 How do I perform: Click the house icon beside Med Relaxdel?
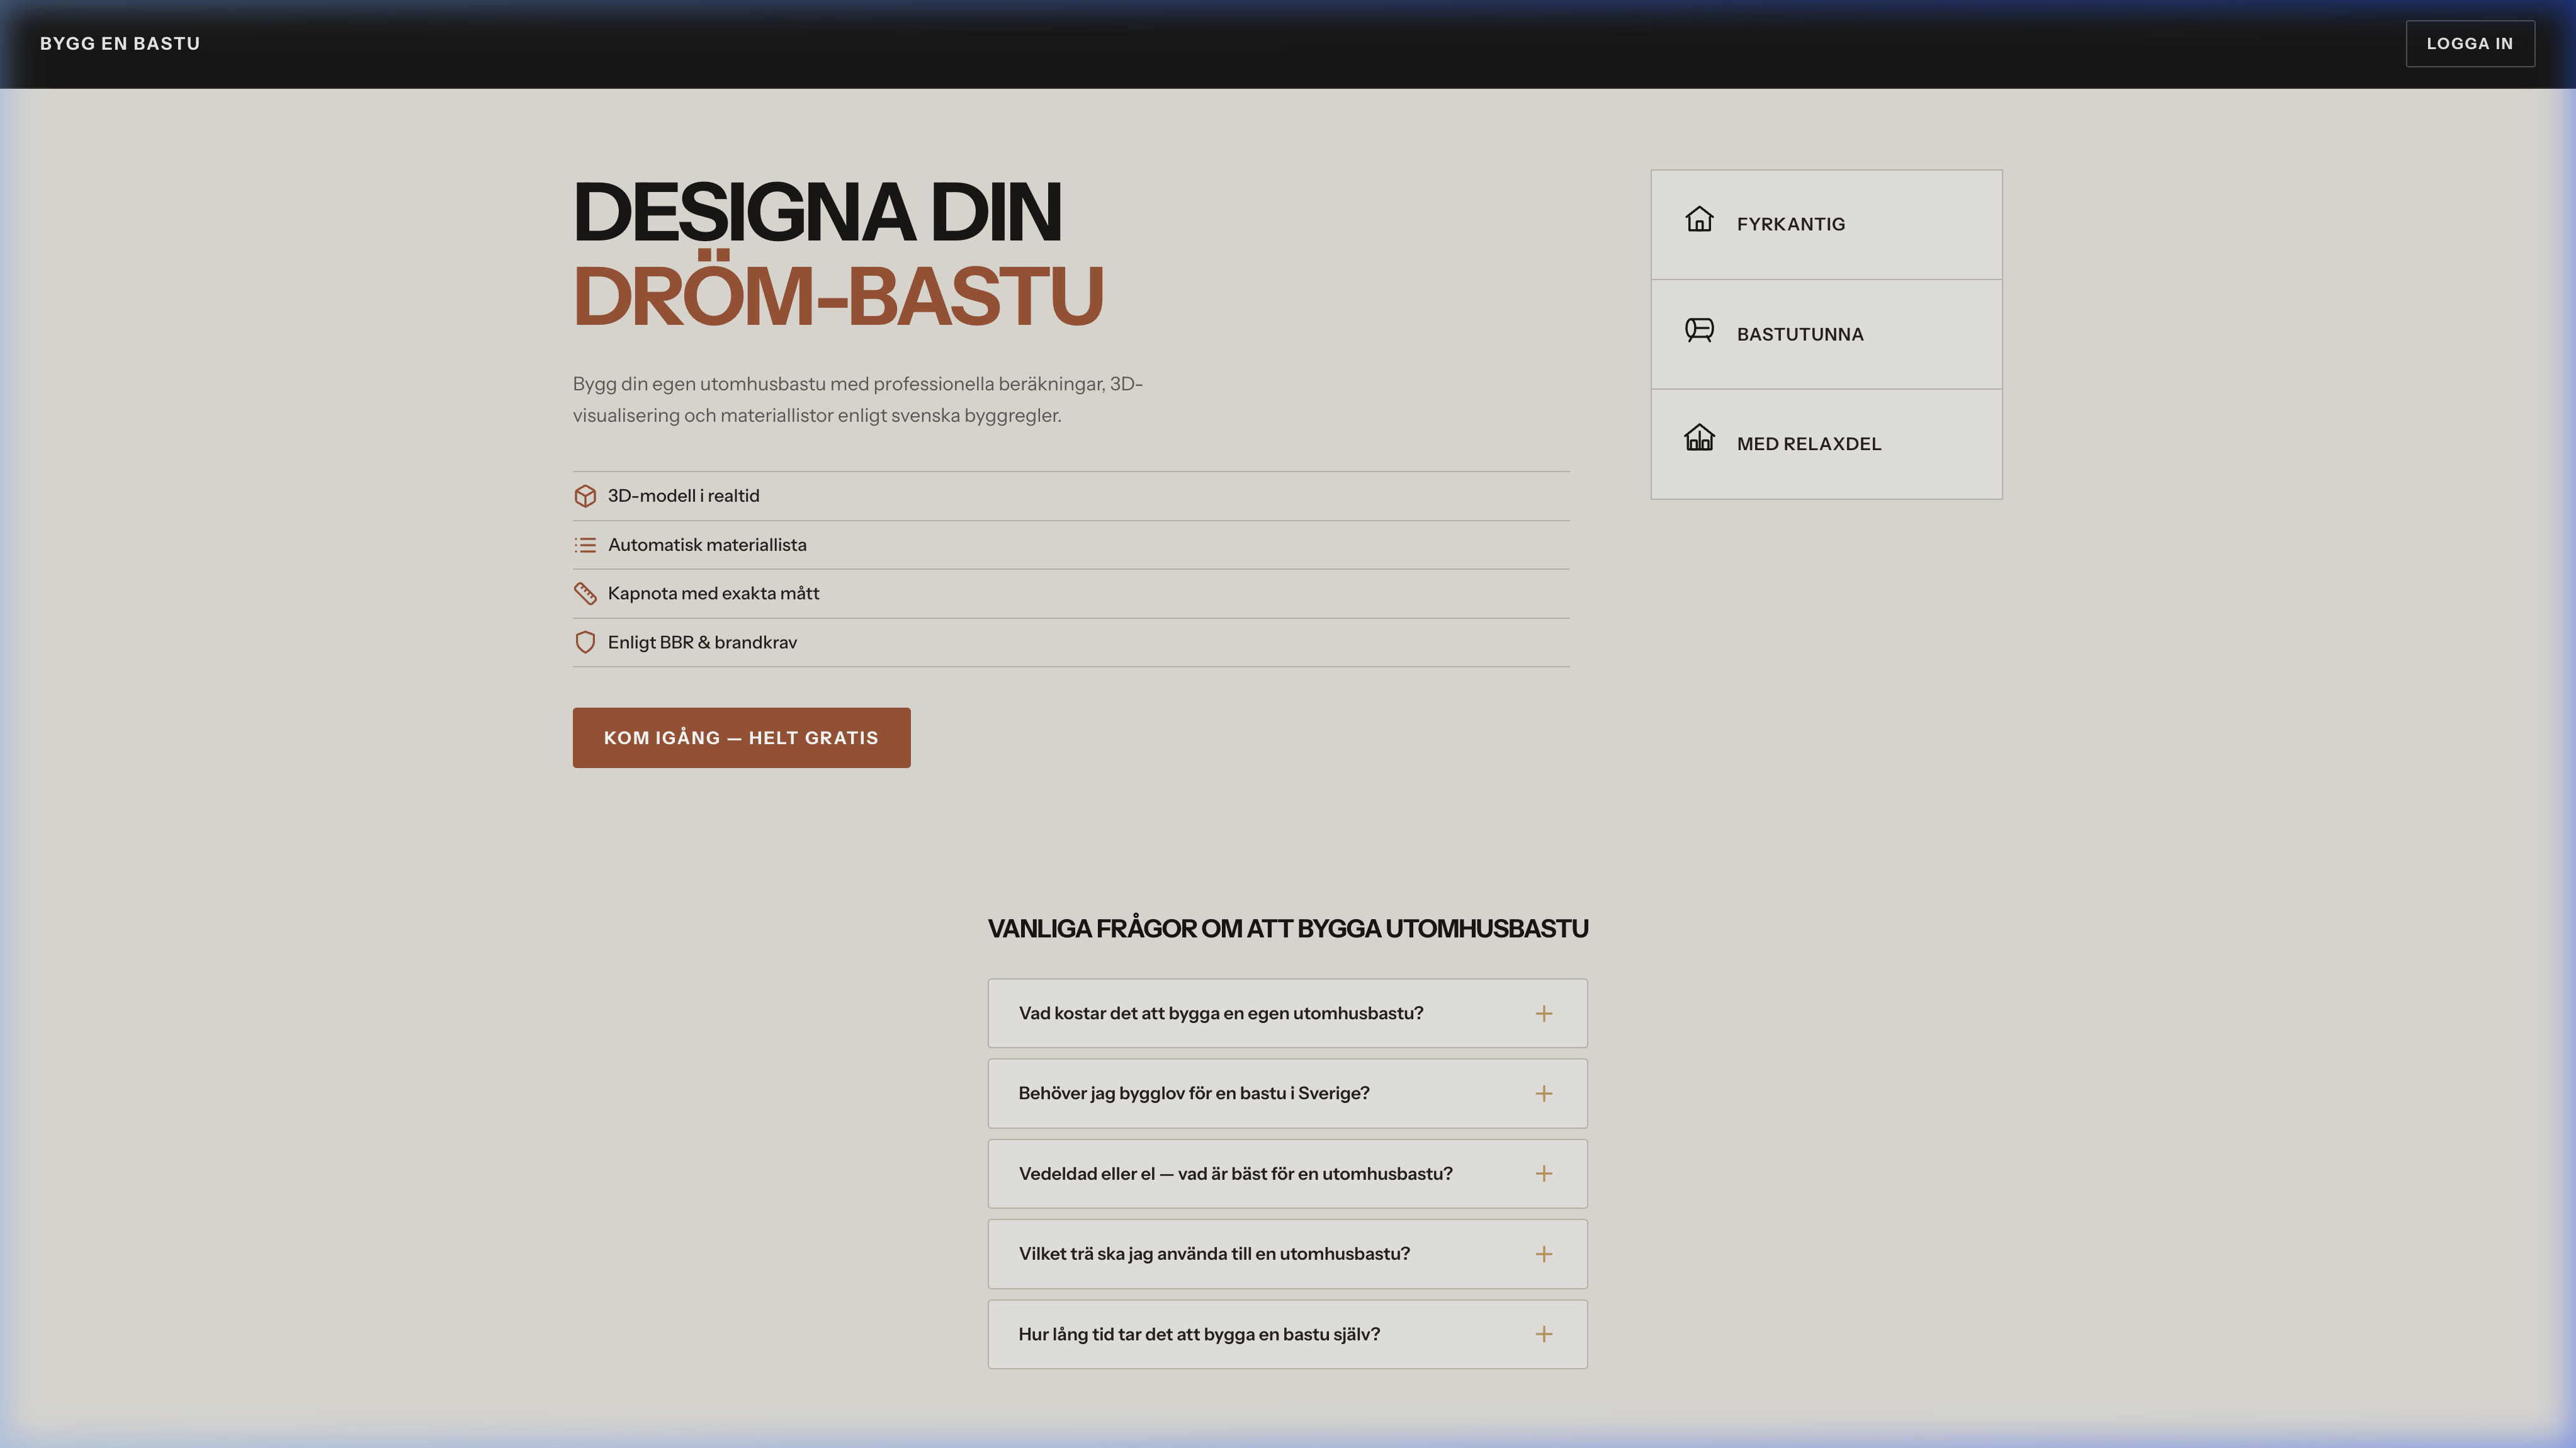pyautogui.click(x=1699, y=438)
